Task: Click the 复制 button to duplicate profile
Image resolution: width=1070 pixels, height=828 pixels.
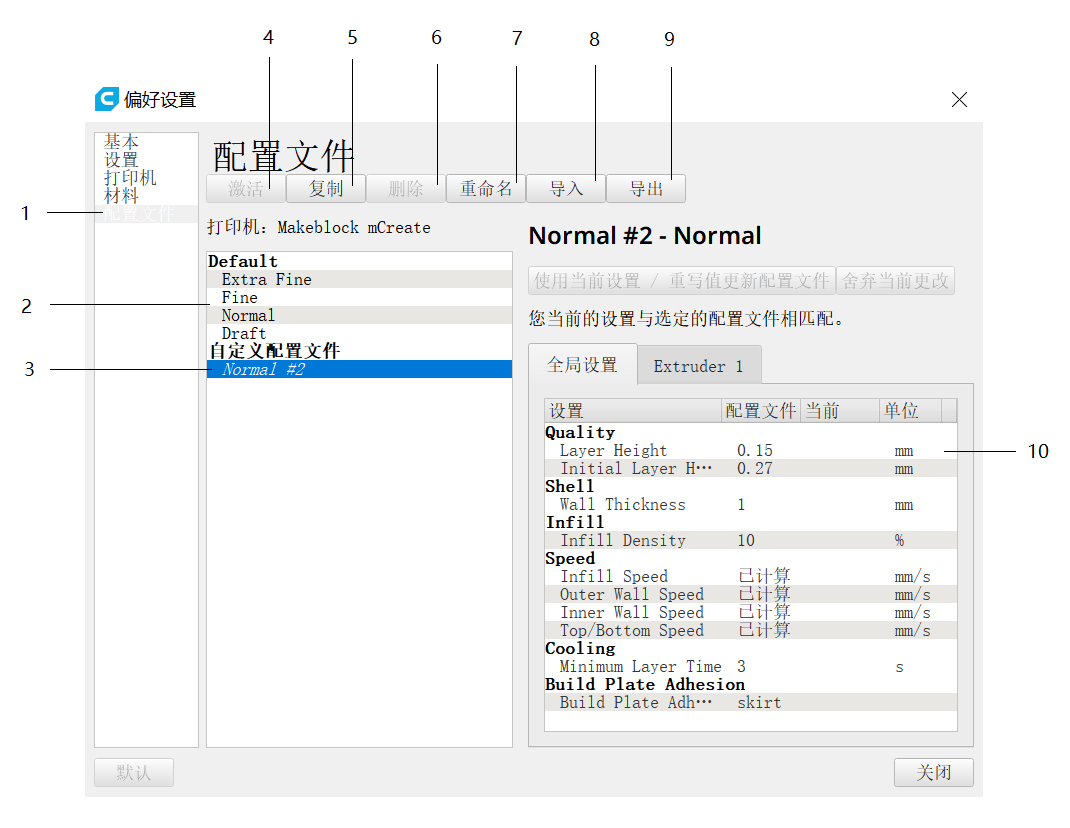Action: click(326, 189)
